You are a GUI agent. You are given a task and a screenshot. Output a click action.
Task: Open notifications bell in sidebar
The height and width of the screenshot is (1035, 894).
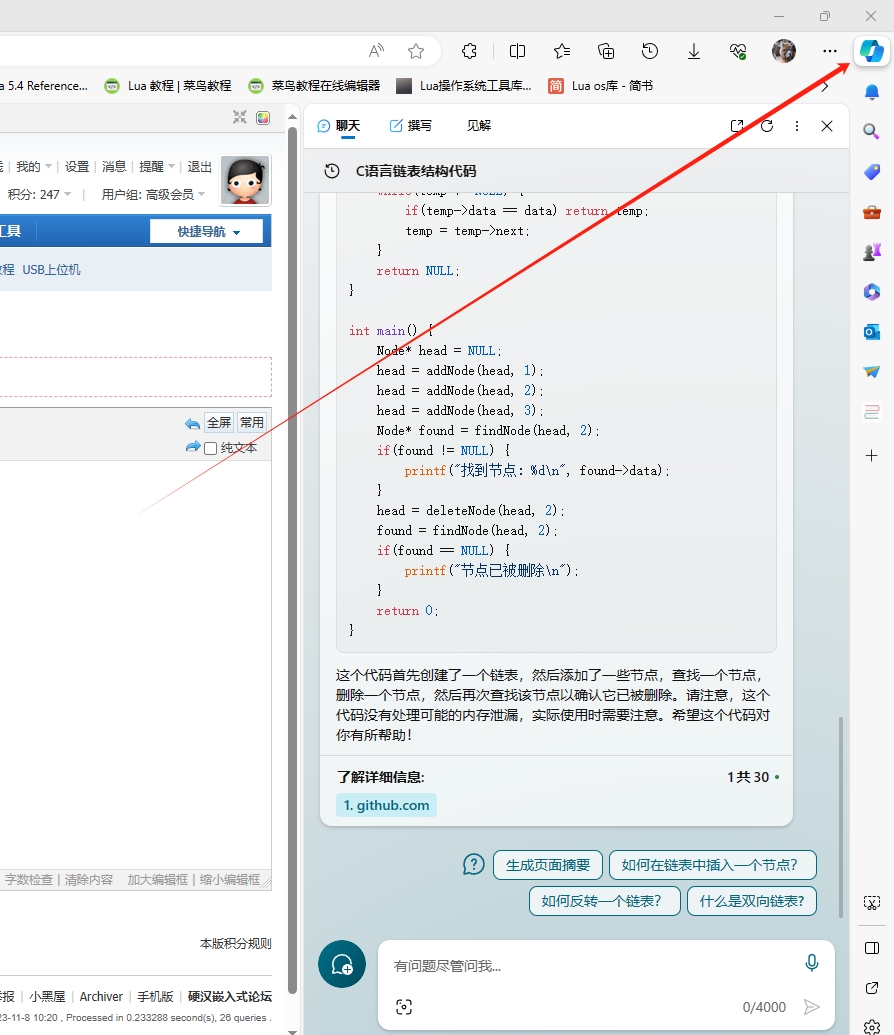point(872,92)
